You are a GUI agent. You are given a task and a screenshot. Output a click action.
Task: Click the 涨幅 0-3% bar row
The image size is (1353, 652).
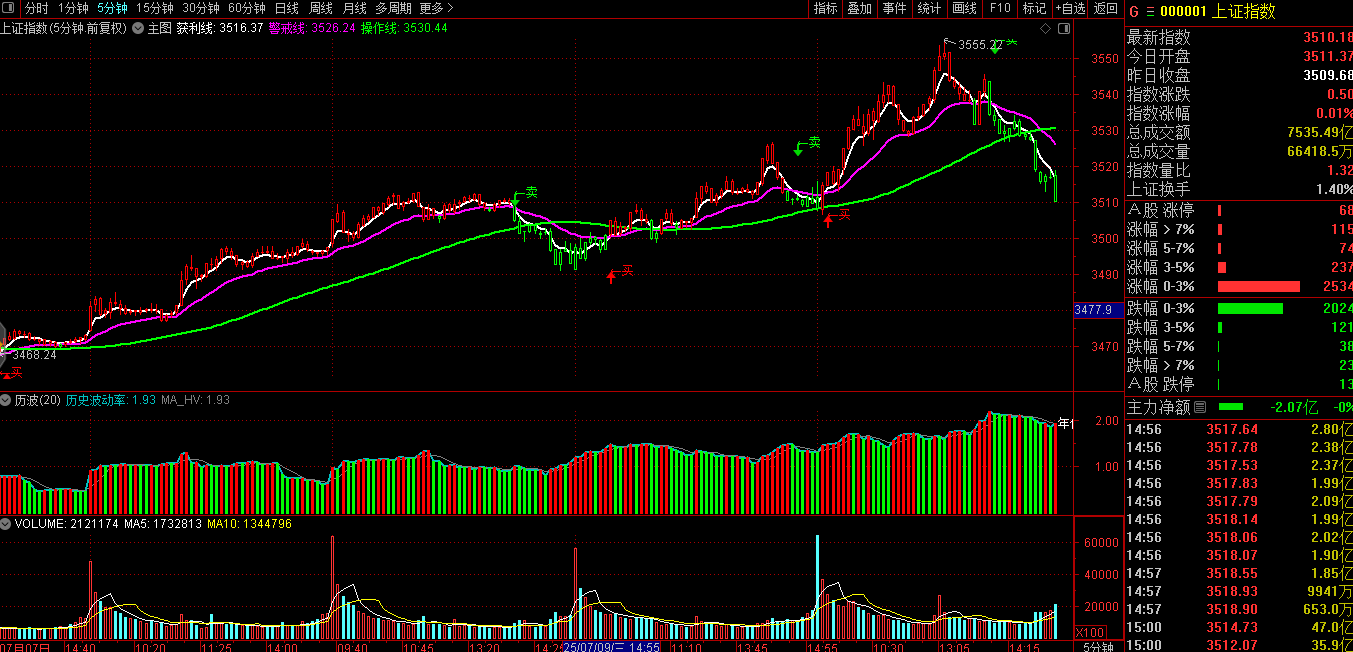pos(1240,286)
